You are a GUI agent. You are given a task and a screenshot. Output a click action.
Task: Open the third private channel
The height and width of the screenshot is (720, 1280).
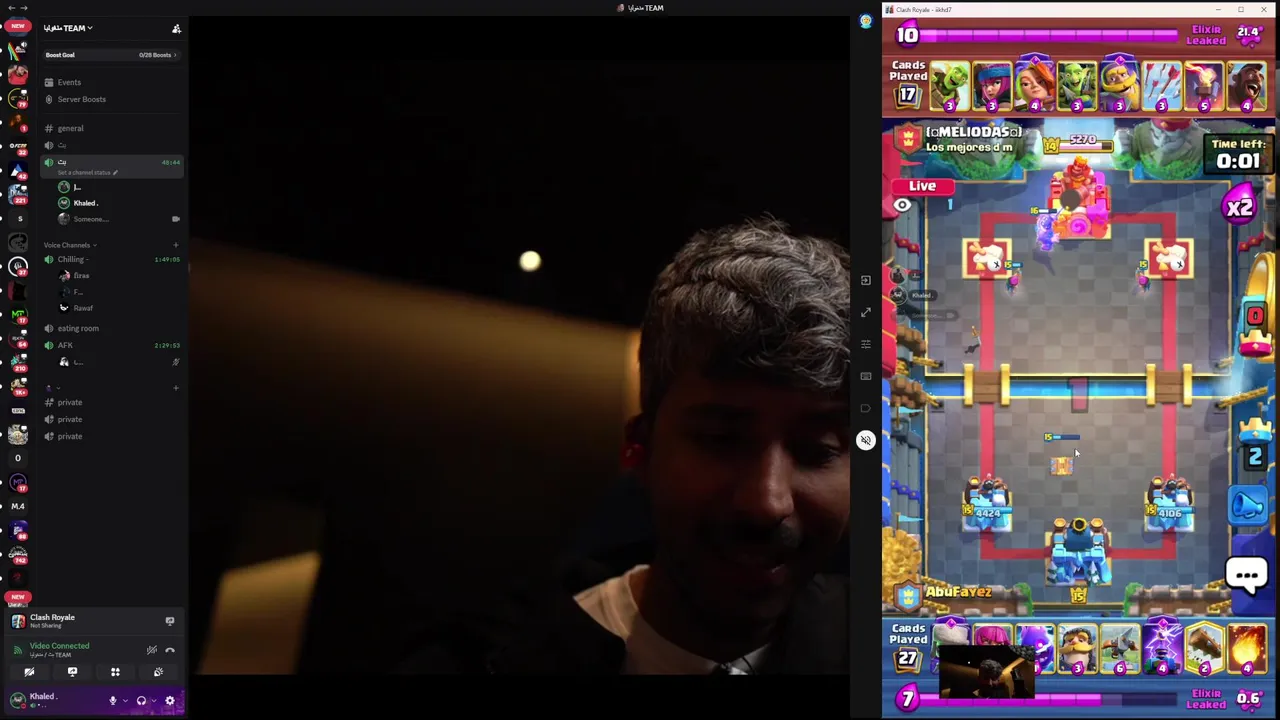pos(69,436)
